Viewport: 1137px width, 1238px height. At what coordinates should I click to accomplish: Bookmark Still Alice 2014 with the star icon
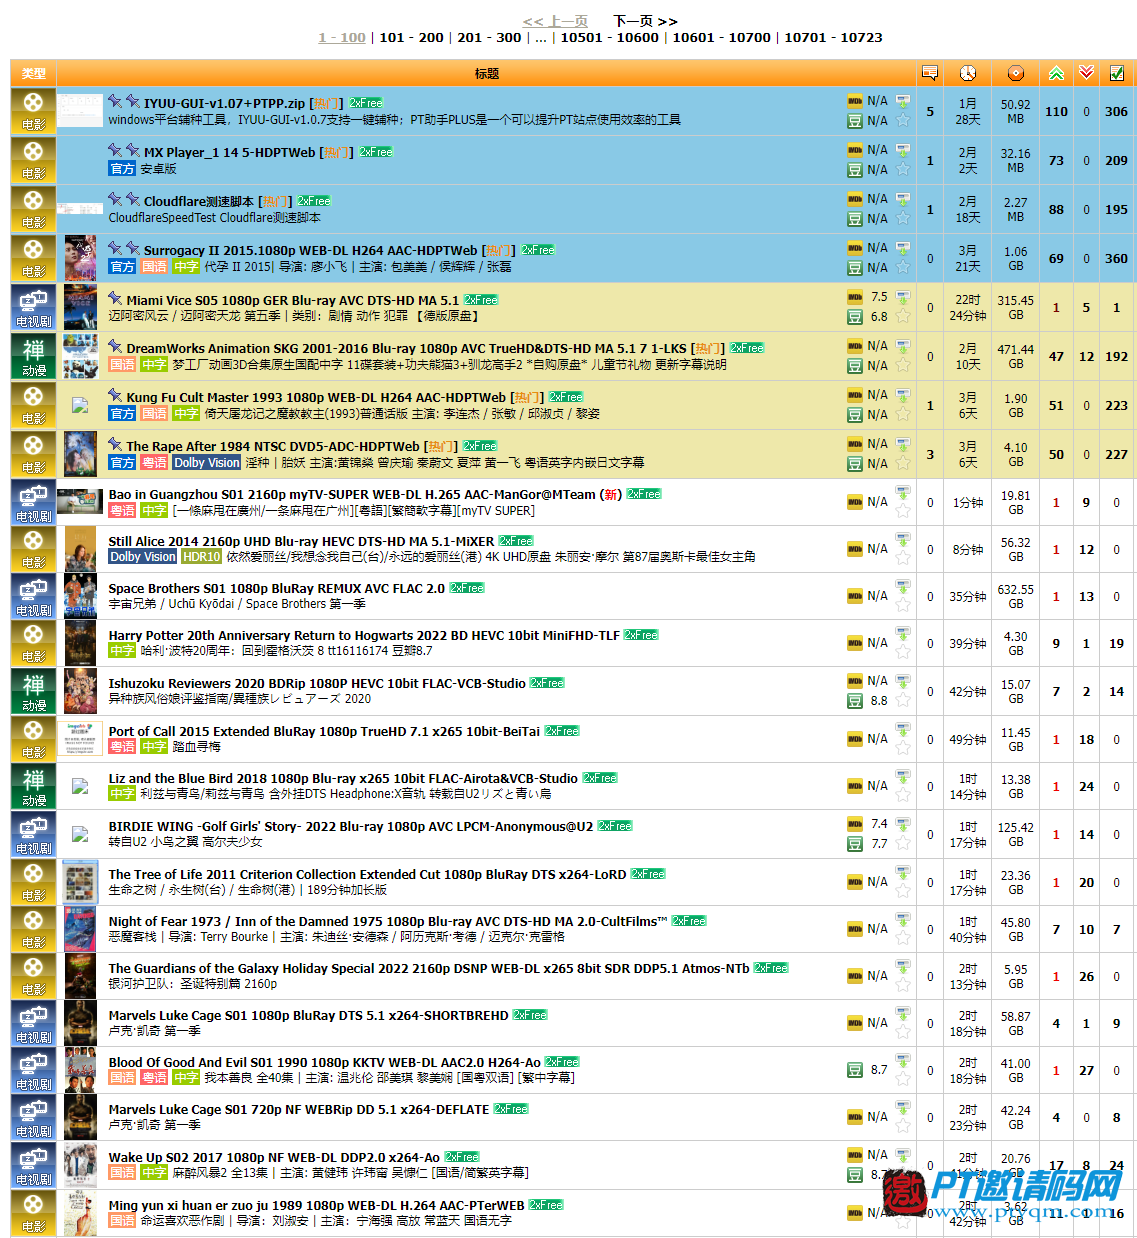click(903, 558)
